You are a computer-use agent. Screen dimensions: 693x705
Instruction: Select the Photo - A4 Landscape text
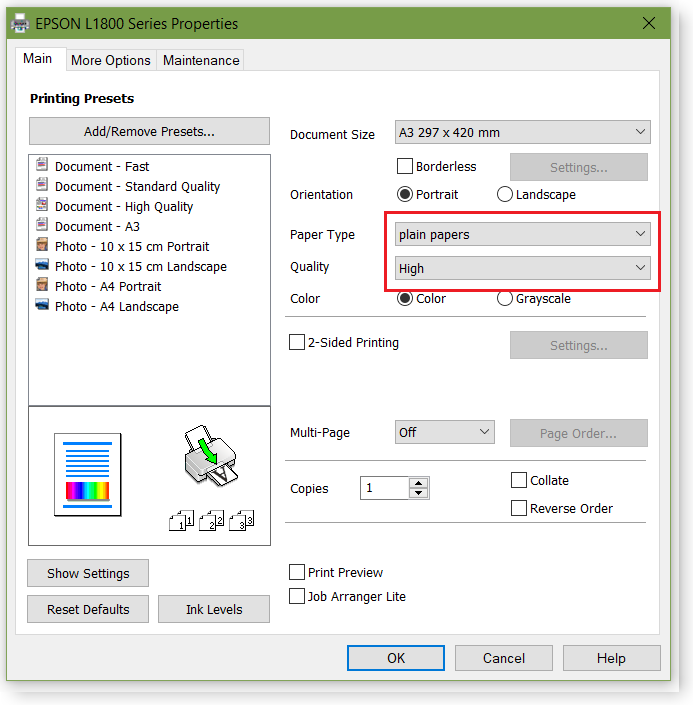[x=117, y=306]
